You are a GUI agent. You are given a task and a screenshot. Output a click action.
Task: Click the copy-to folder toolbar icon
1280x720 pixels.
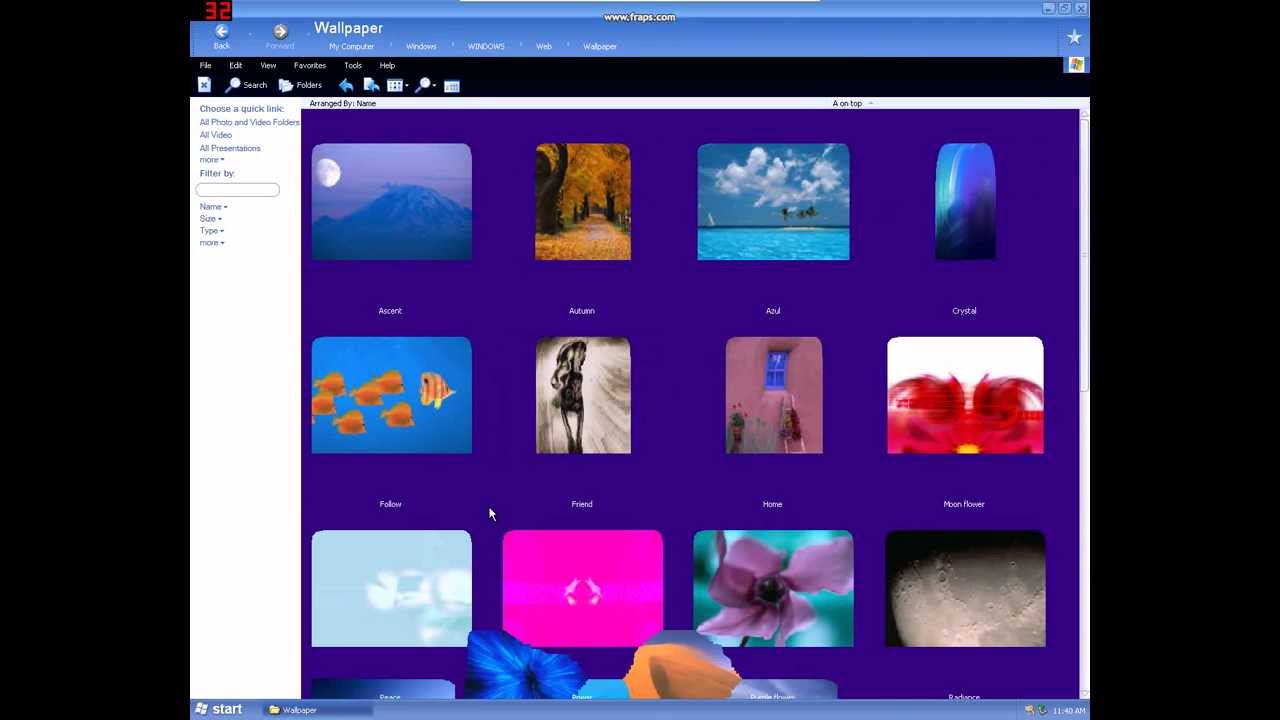[371, 85]
